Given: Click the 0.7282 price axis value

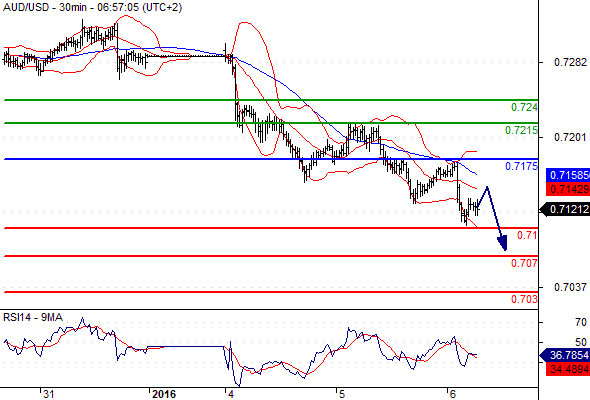Looking at the screenshot, I should [x=570, y=62].
